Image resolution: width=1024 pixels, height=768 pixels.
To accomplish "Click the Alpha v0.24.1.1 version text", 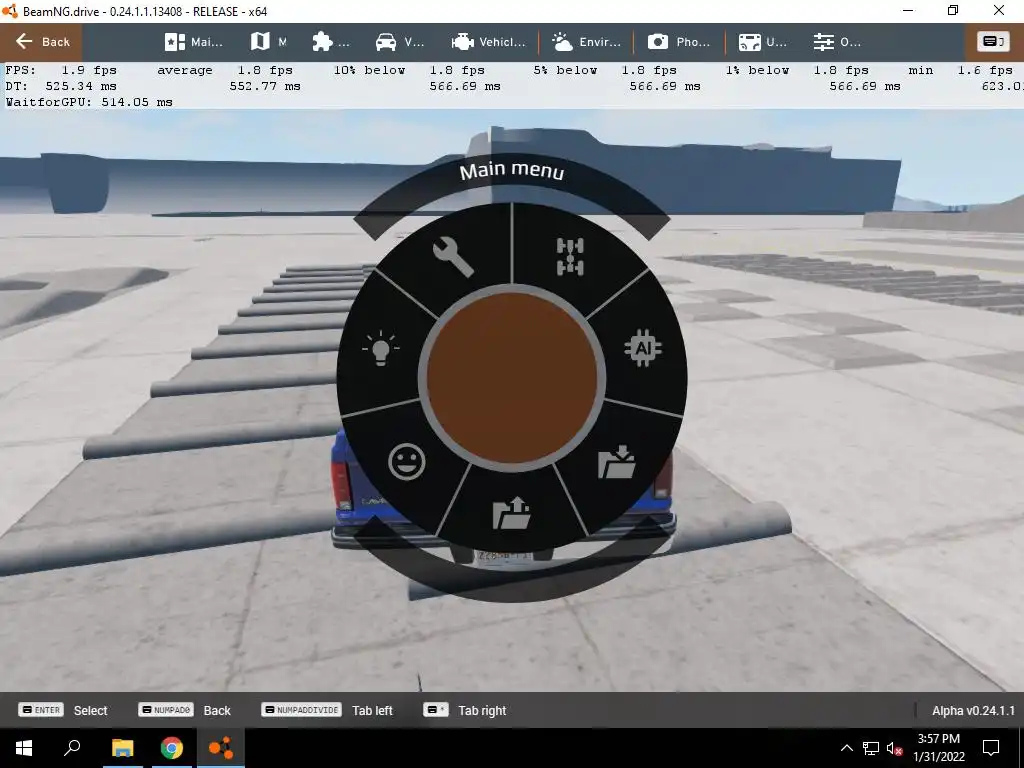I will [x=973, y=711].
